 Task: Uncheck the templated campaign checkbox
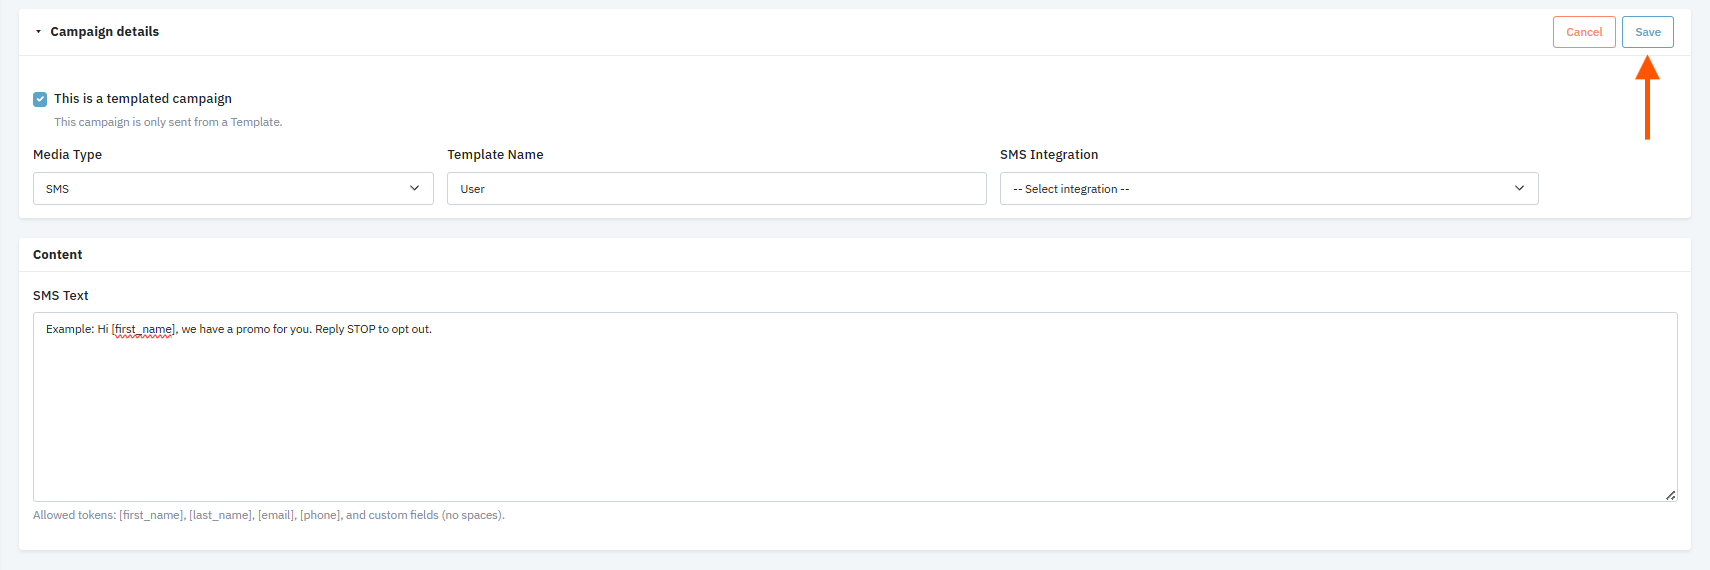pyautogui.click(x=40, y=99)
